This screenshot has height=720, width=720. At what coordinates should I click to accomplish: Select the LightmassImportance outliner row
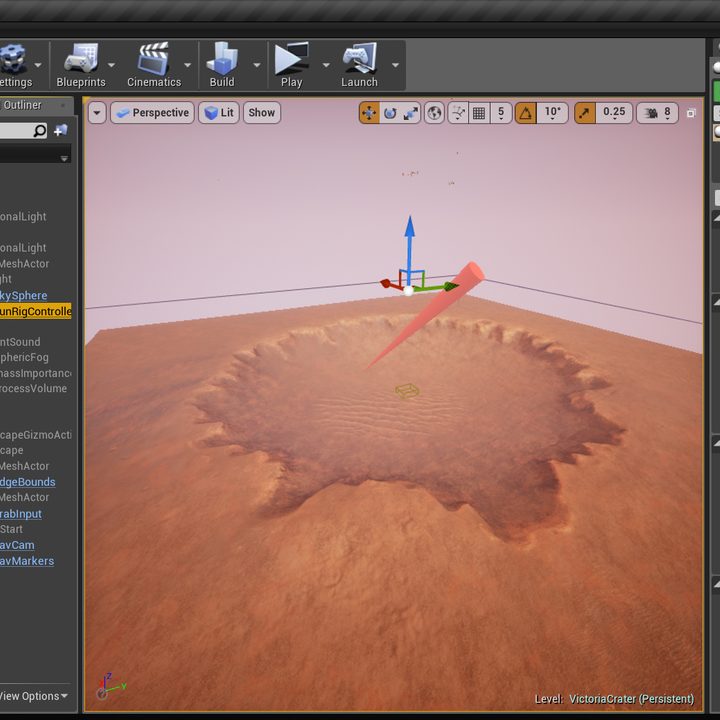(35, 373)
